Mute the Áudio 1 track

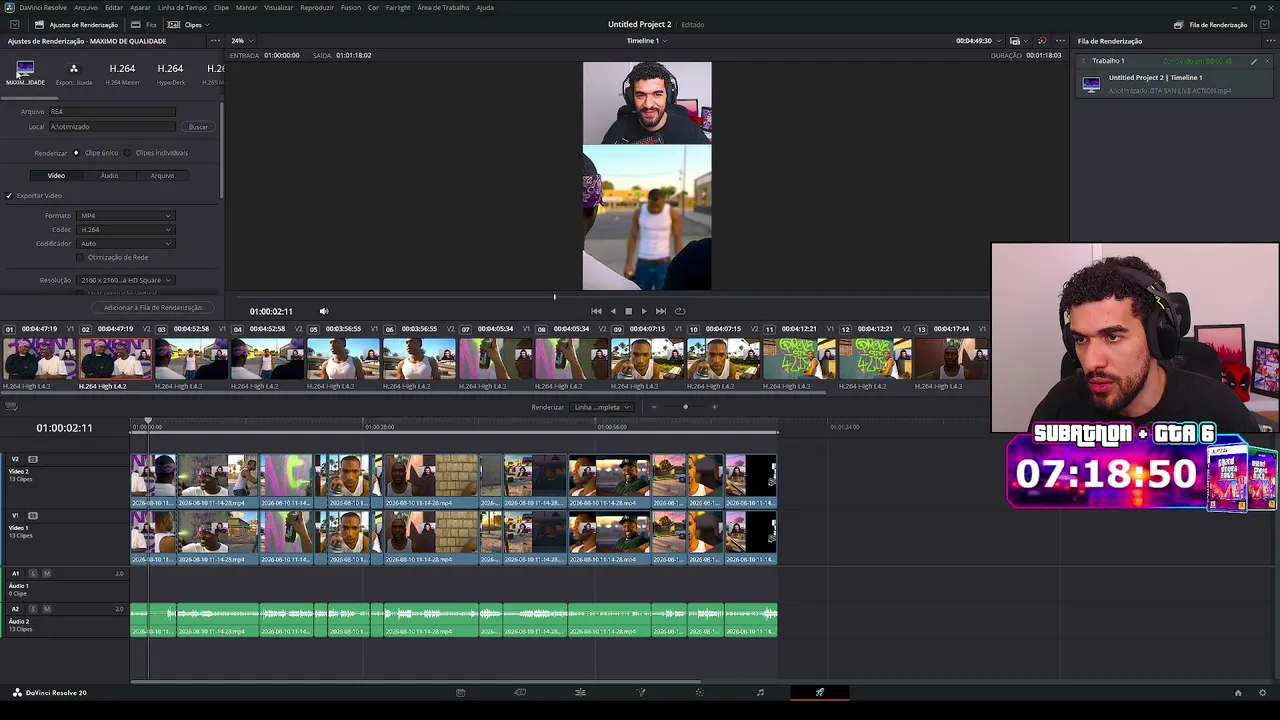point(47,574)
